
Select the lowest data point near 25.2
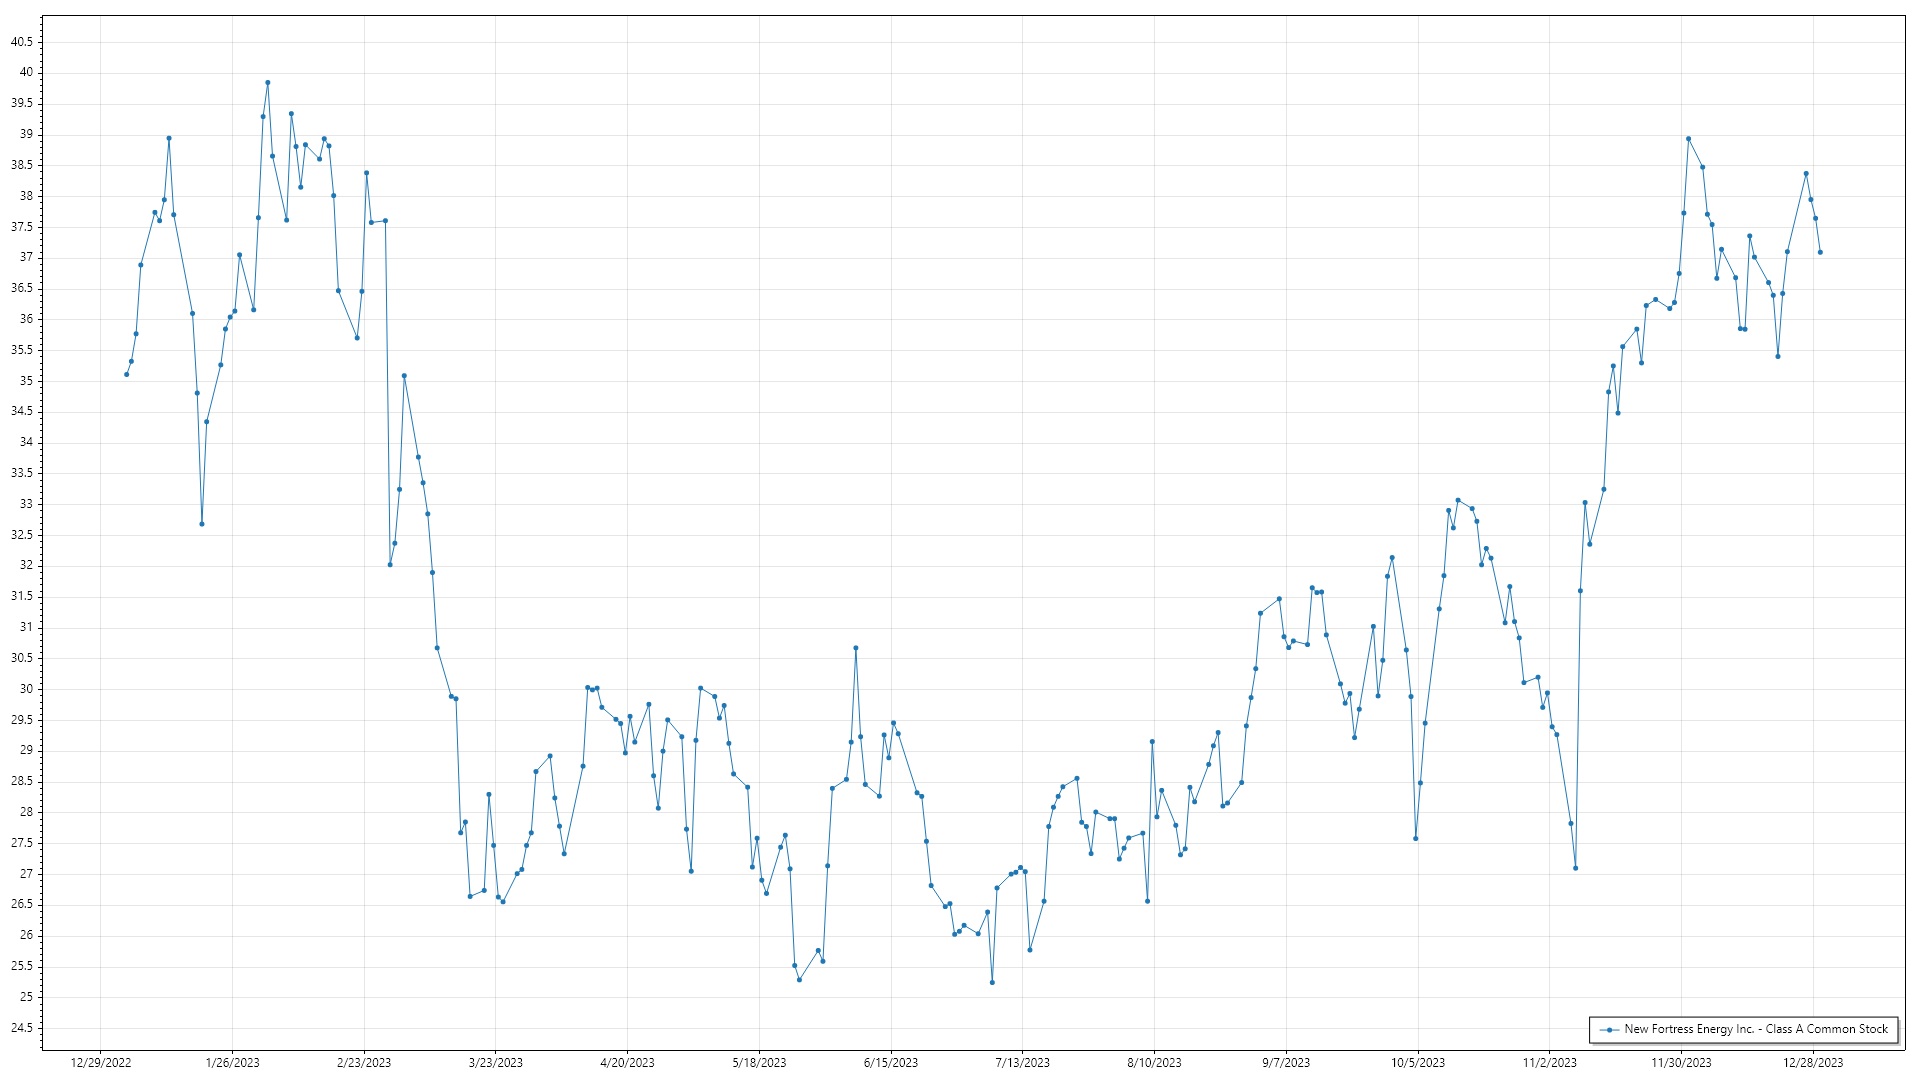[x=992, y=983]
